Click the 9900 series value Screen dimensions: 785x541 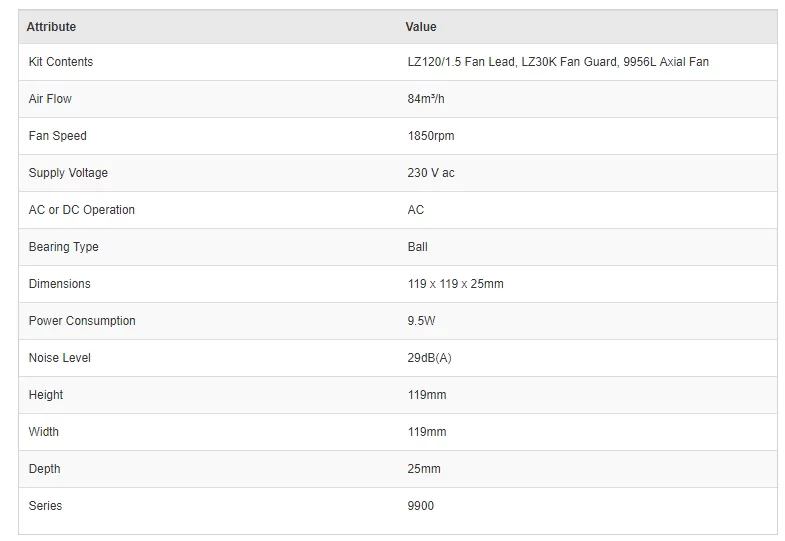click(421, 506)
